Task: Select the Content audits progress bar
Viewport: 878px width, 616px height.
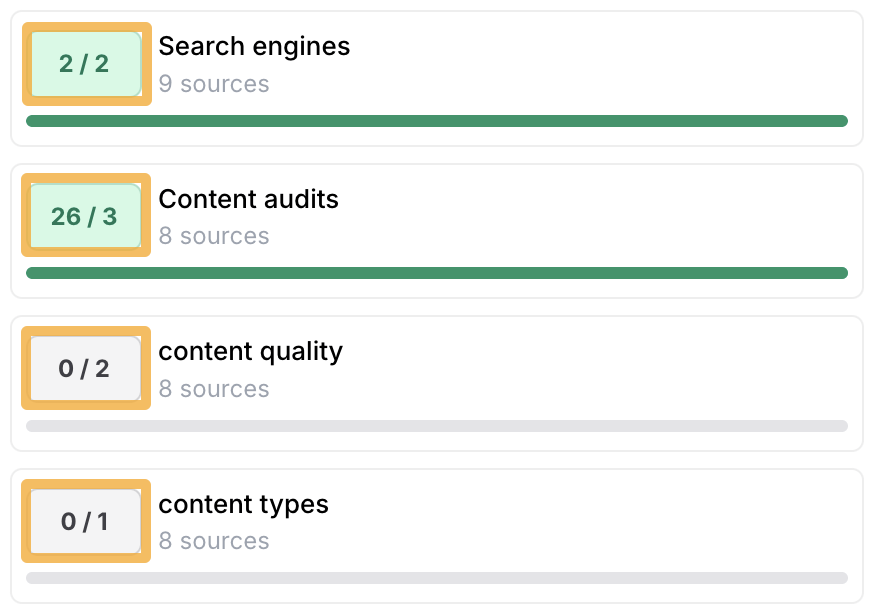Action: [x=437, y=272]
